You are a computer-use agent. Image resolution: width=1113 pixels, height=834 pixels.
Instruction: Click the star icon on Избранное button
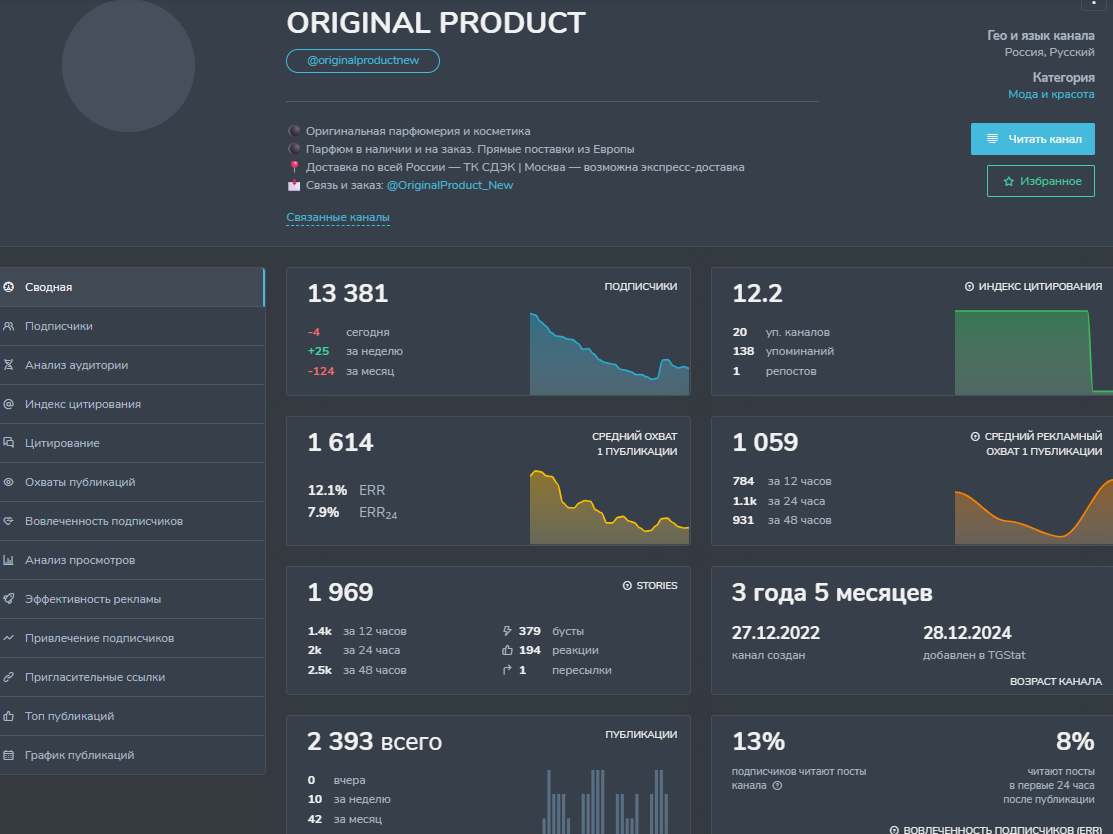(x=1008, y=182)
